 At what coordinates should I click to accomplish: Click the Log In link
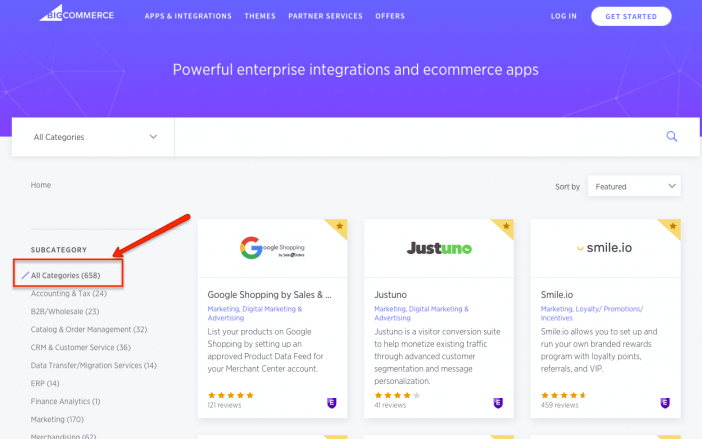click(x=564, y=16)
